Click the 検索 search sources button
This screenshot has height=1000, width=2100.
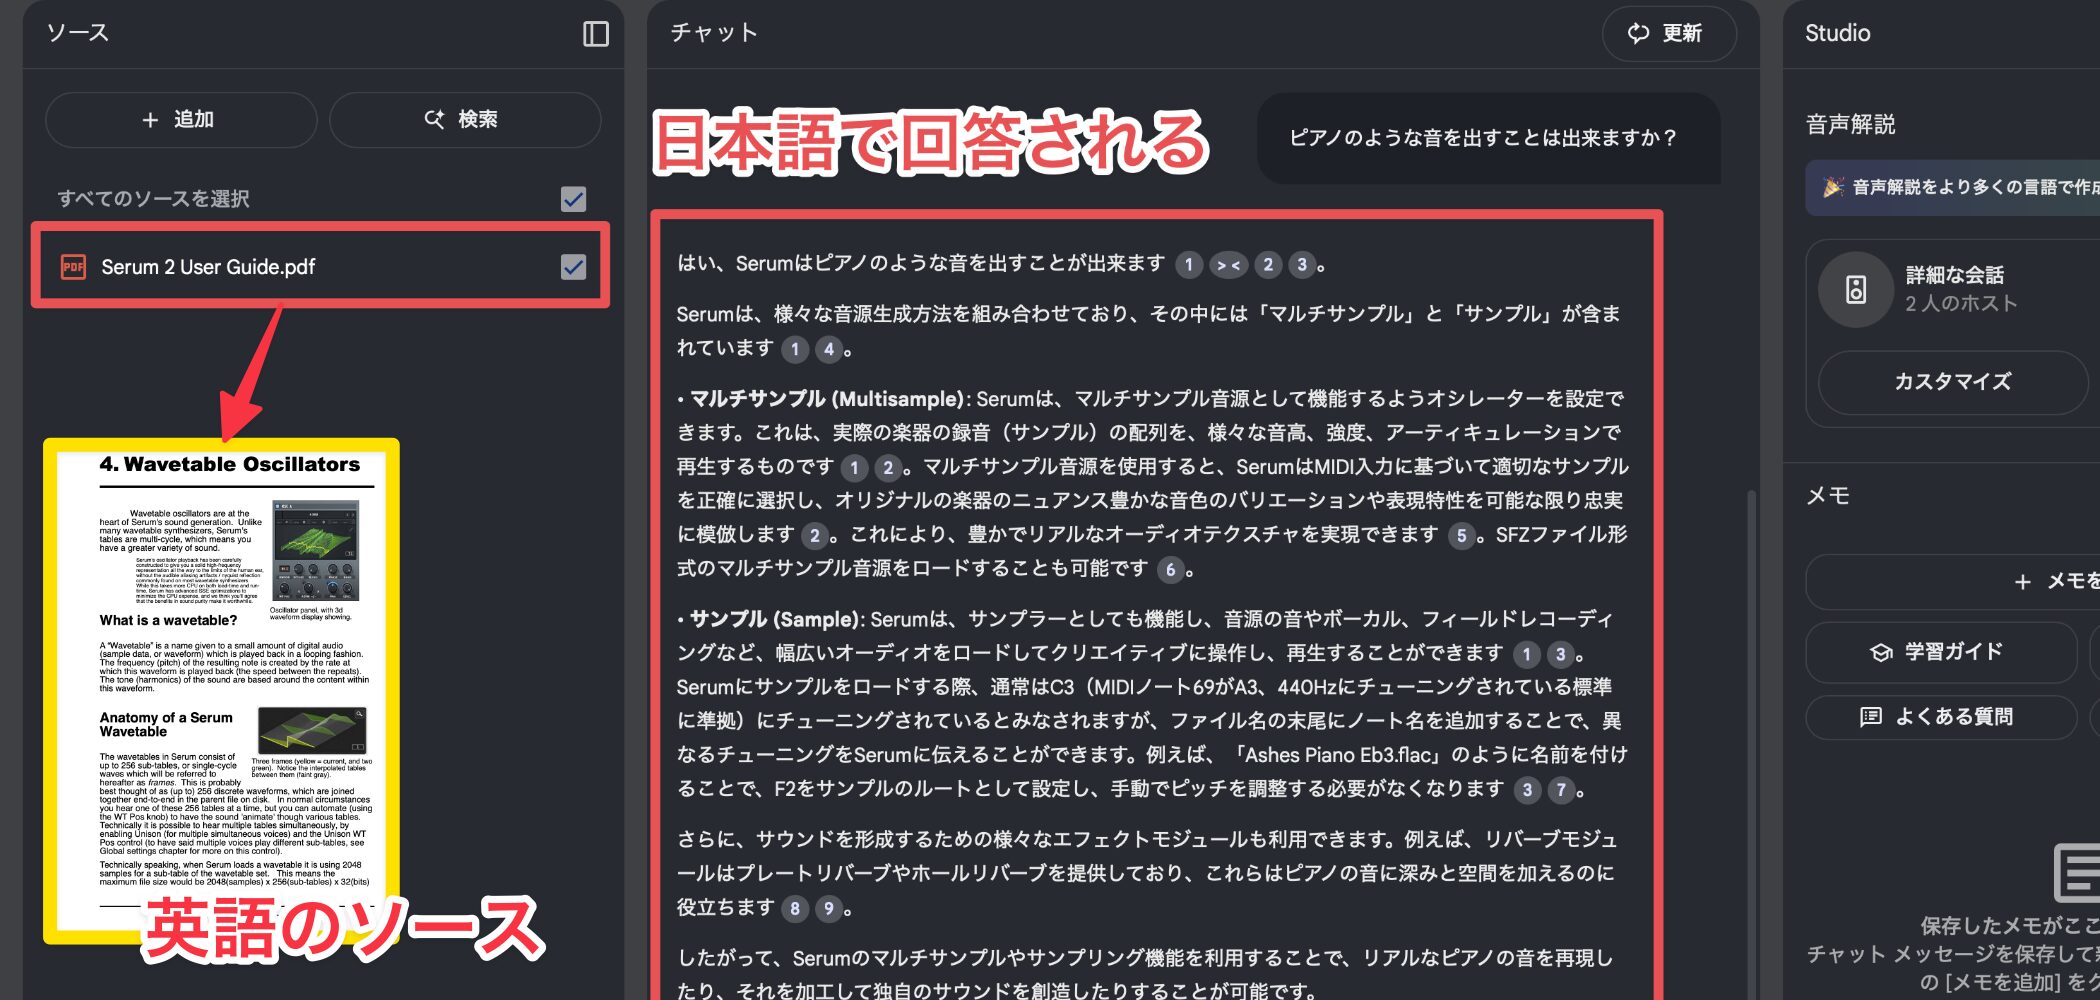464,120
